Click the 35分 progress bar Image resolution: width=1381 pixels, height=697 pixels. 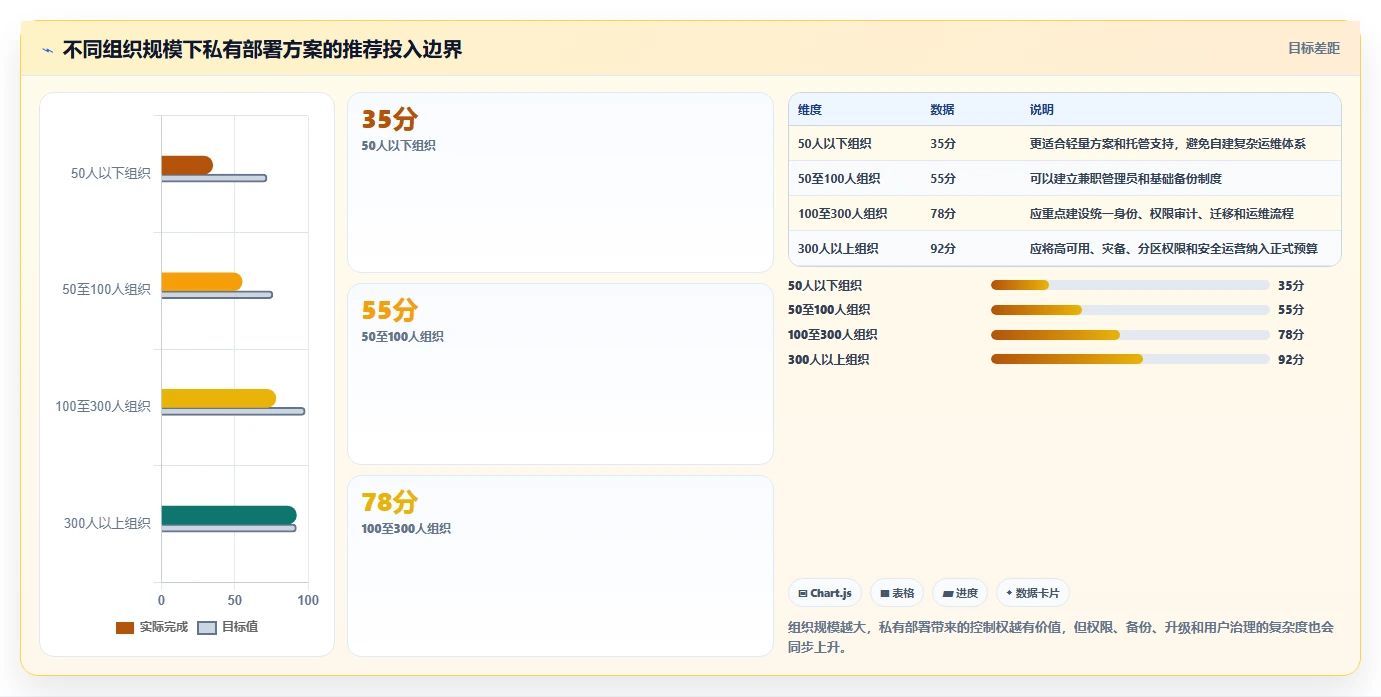pyautogui.click(x=1130, y=285)
